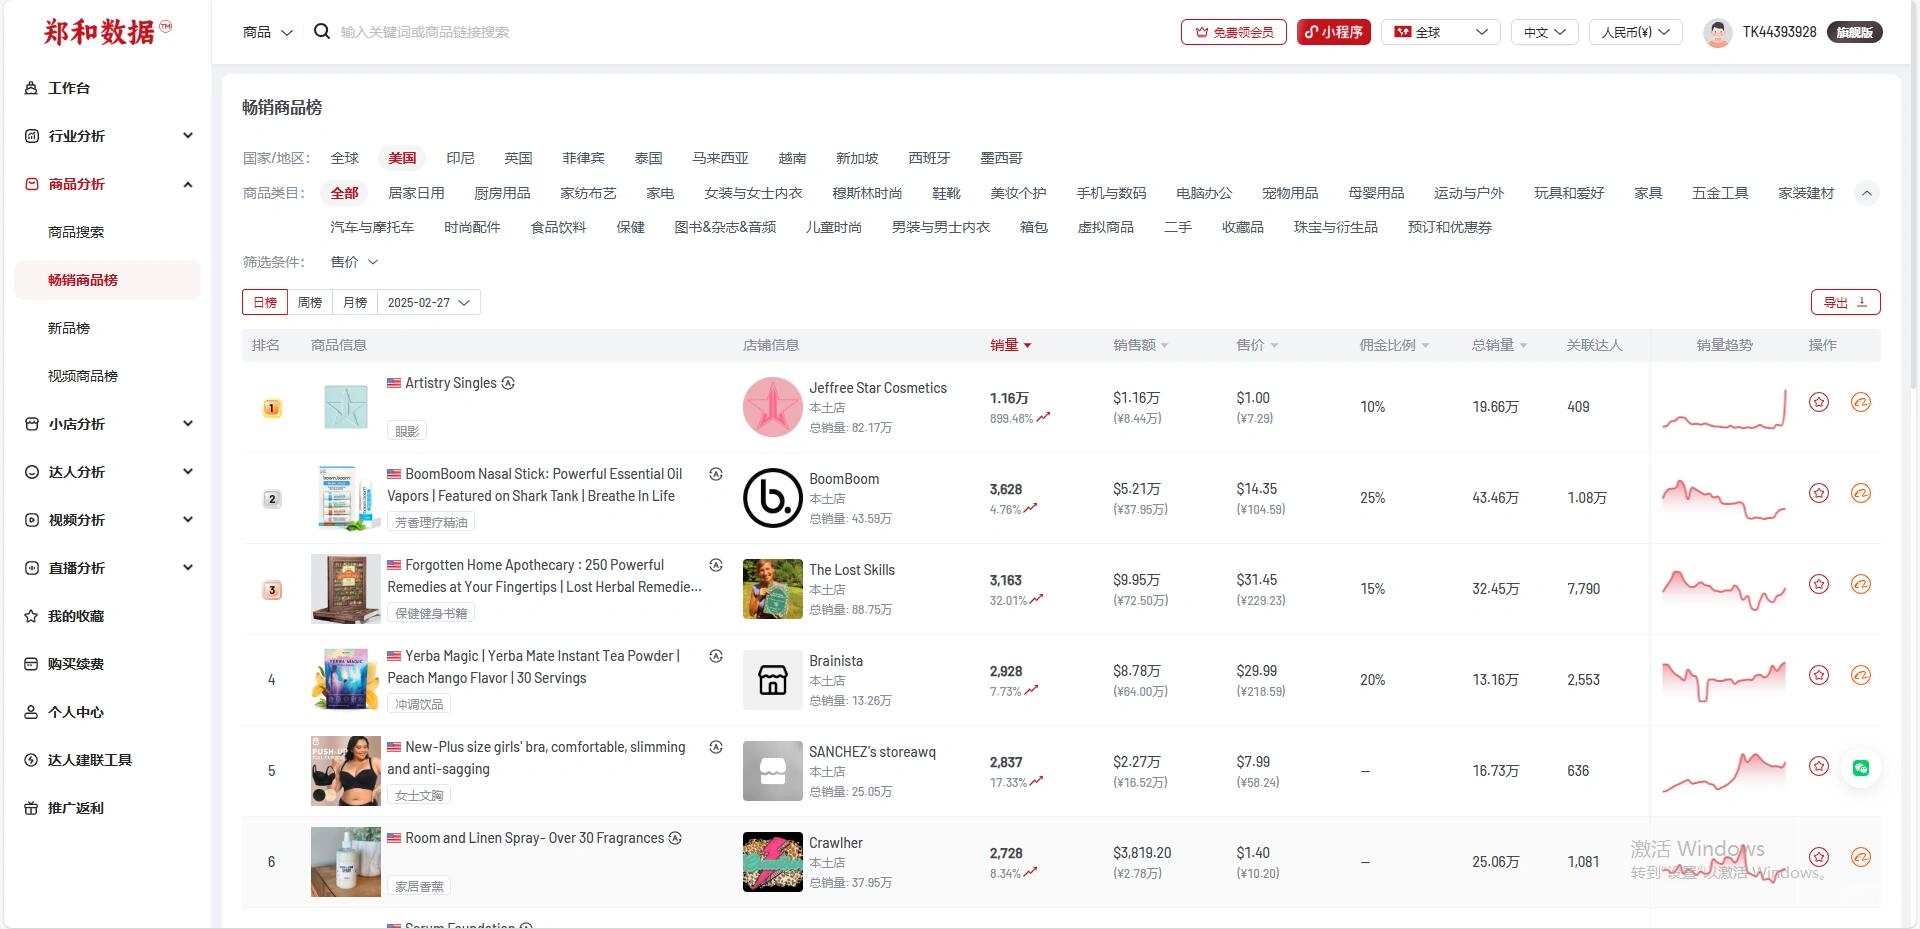Favorite the New-Plus size bra star icon
1920x929 pixels.
point(1819,766)
